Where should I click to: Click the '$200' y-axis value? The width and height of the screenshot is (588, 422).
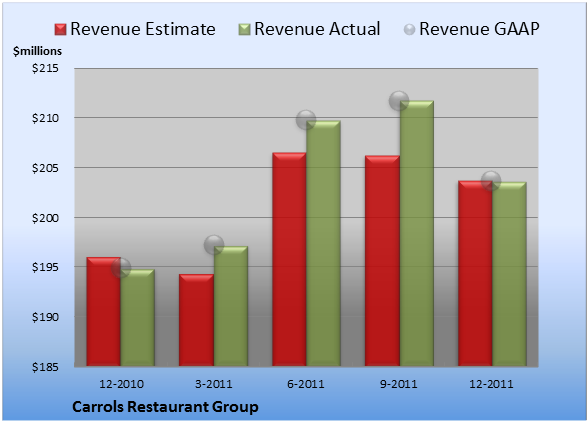(45, 218)
